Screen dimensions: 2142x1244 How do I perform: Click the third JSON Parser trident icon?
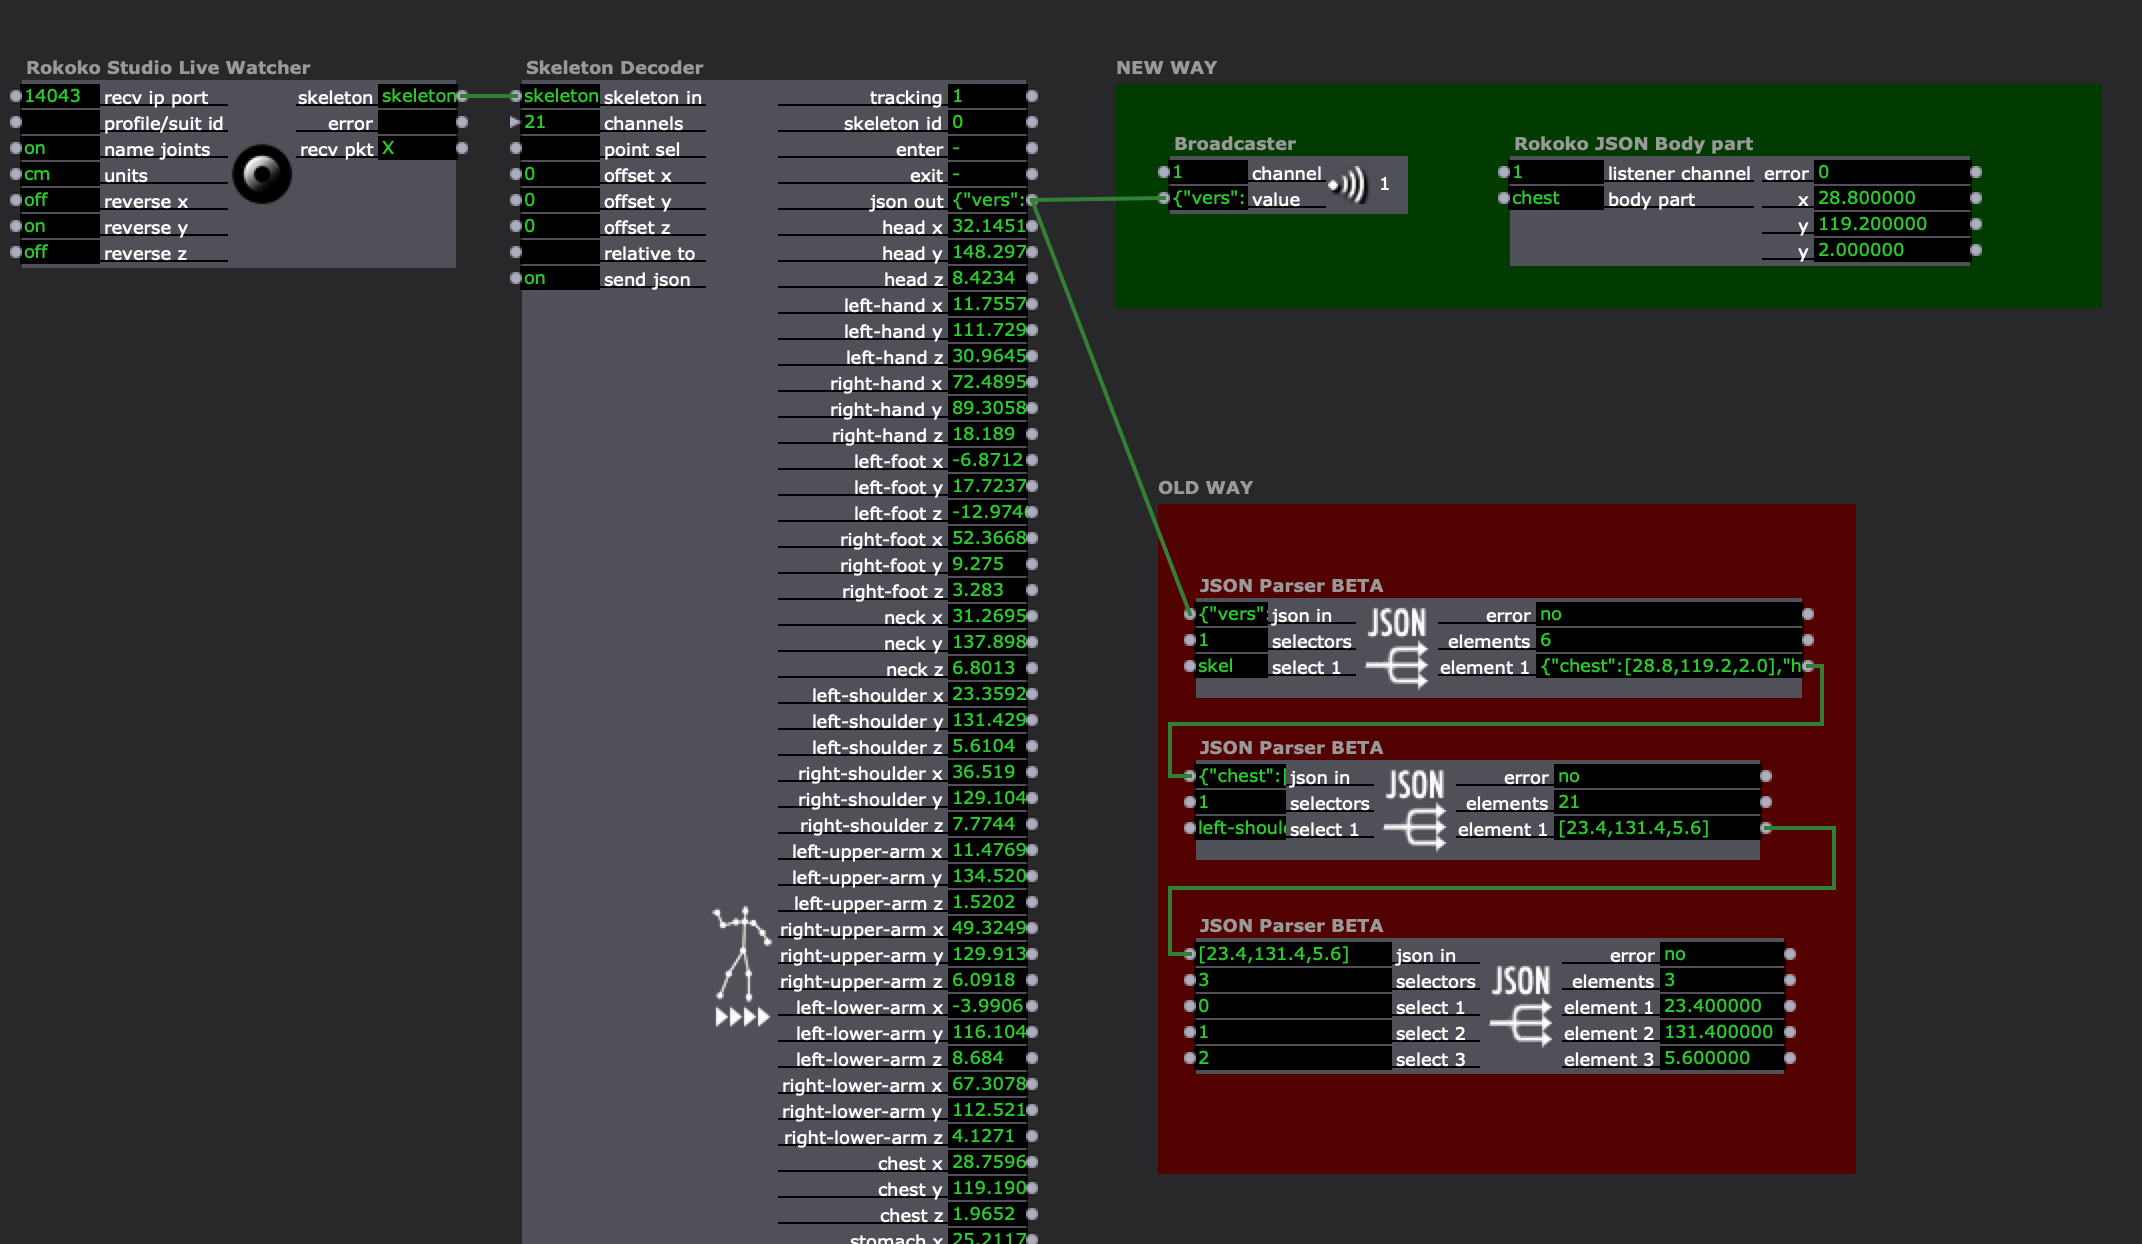[x=1521, y=1023]
